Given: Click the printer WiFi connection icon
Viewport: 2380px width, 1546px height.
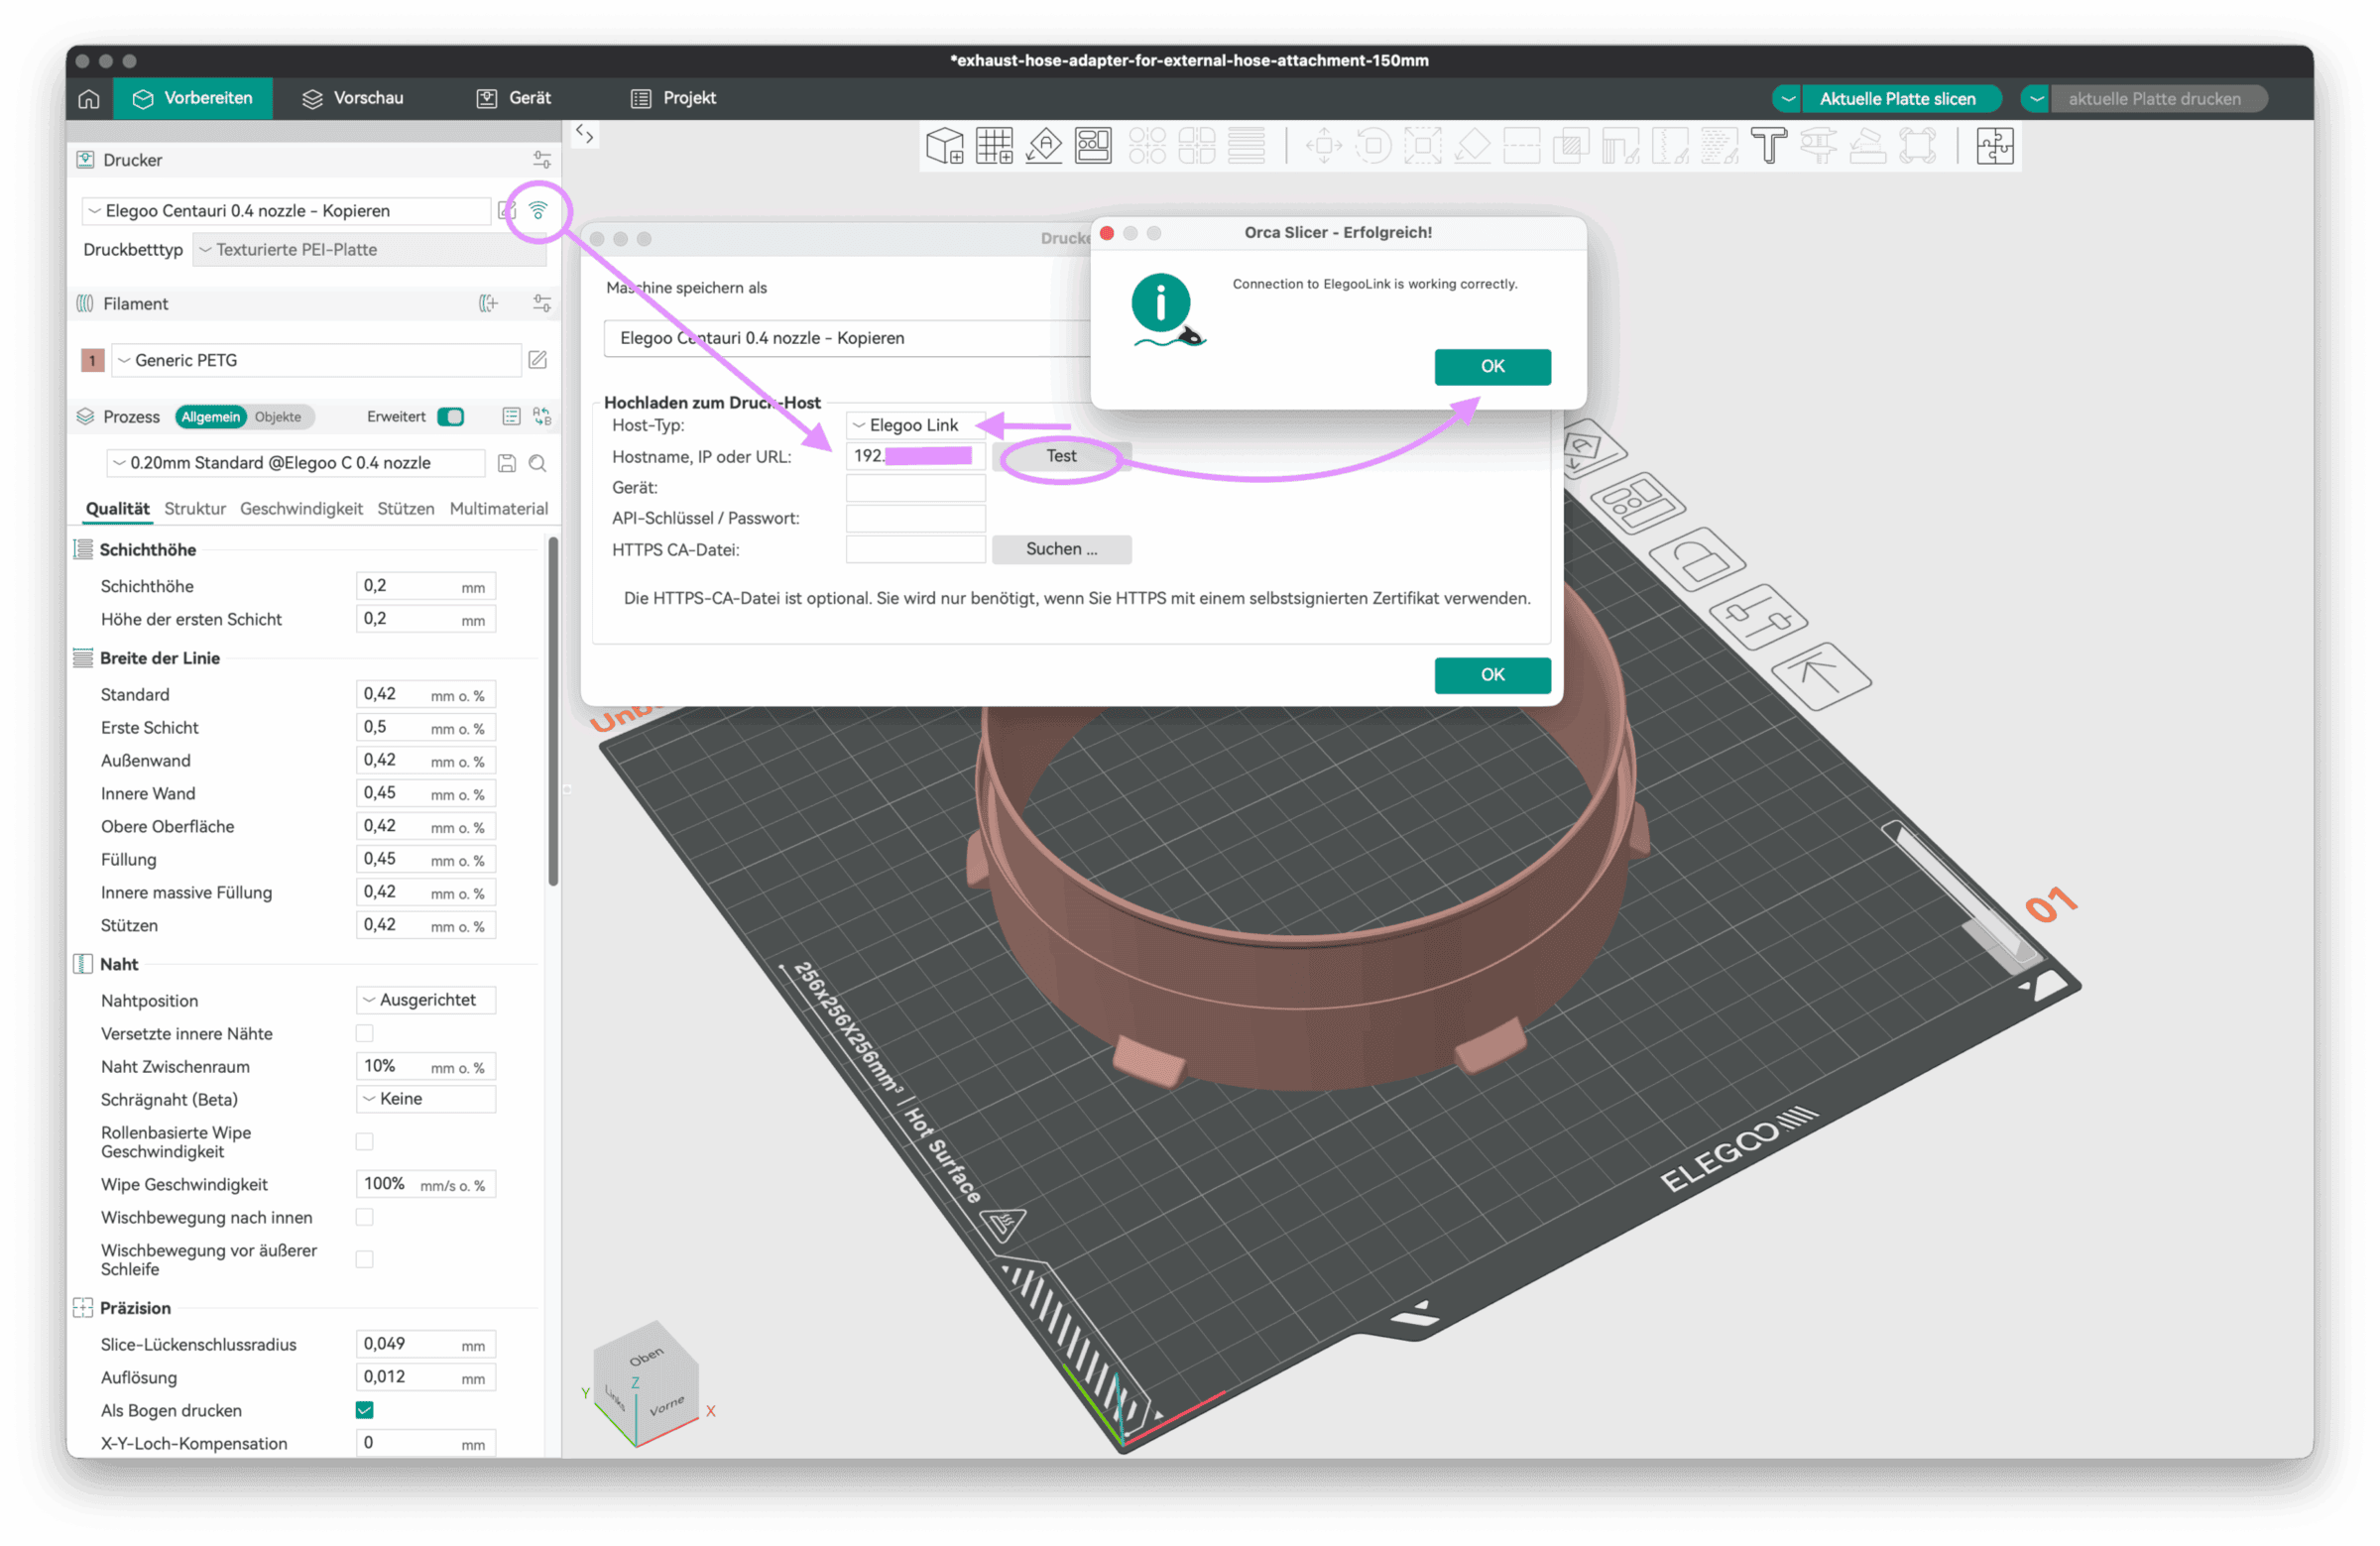Looking at the screenshot, I should coord(538,211).
